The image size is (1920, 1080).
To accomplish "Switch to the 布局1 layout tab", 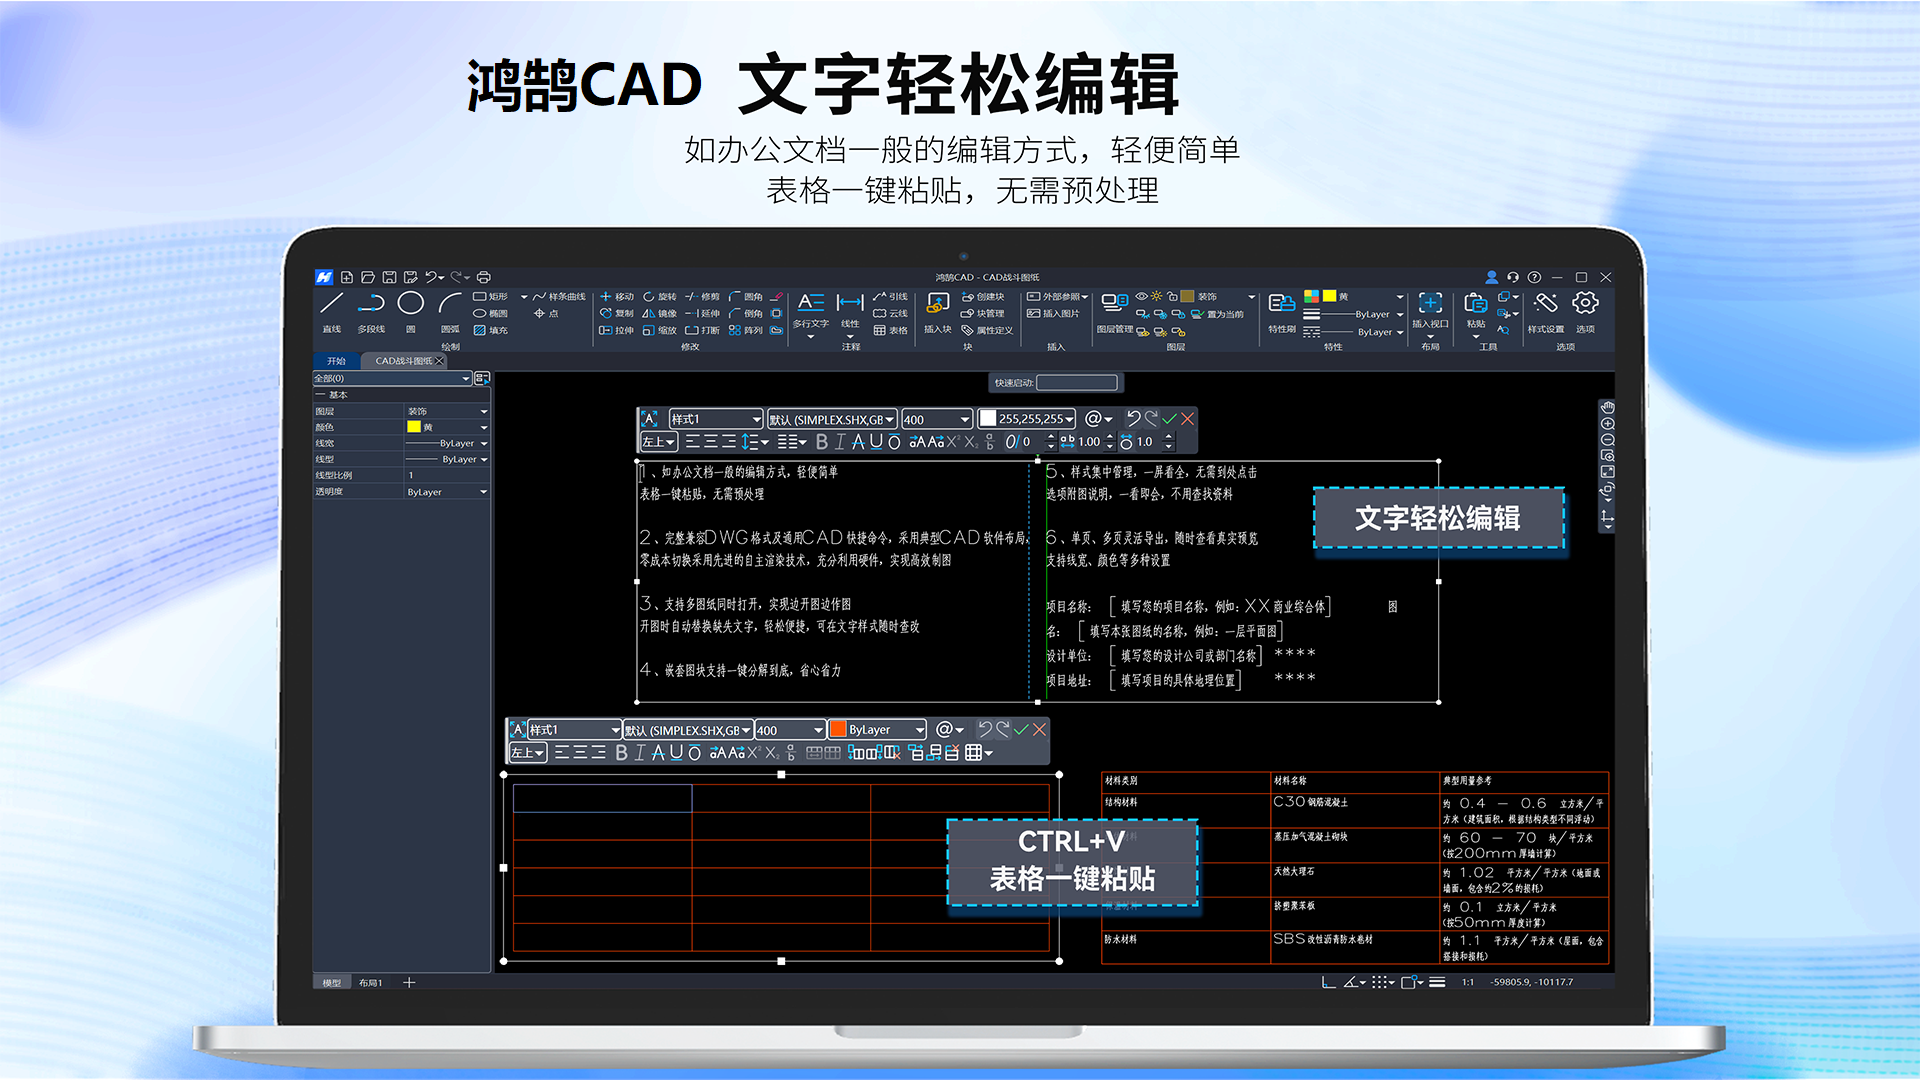I will [x=371, y=983].
